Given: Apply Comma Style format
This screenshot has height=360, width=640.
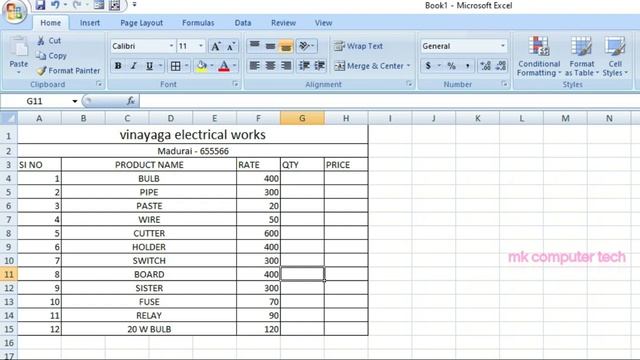Looking at the screenshot, I should 467,66.
